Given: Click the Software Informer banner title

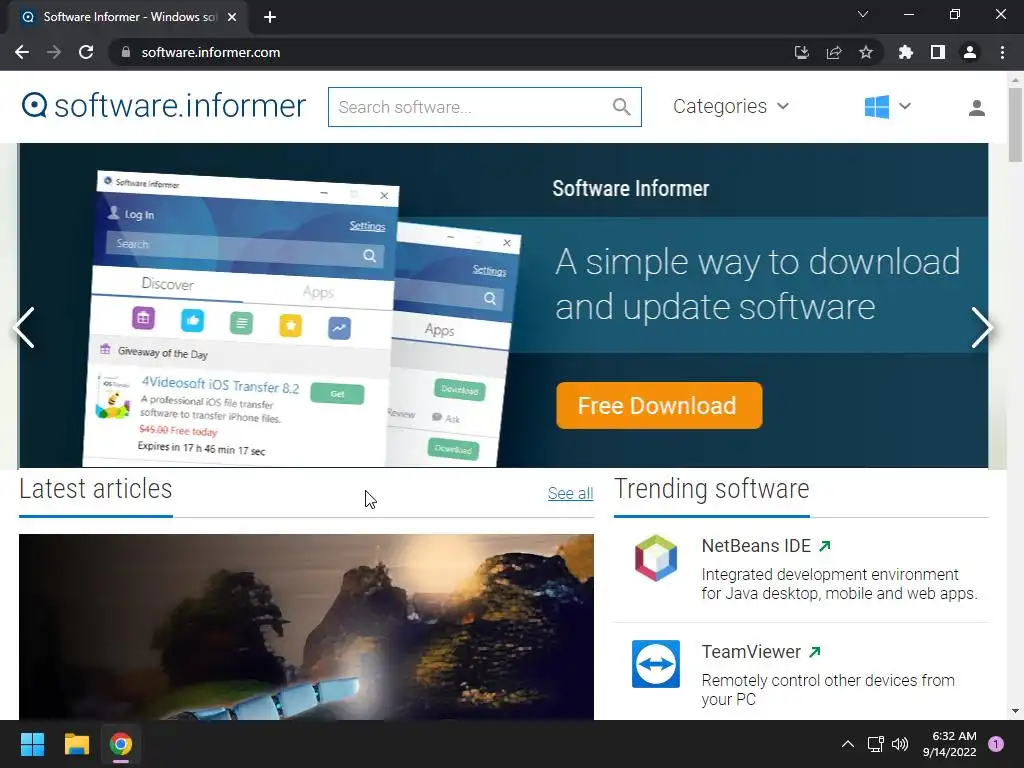Looking at the screenshot, I should [x=630, y=189].
